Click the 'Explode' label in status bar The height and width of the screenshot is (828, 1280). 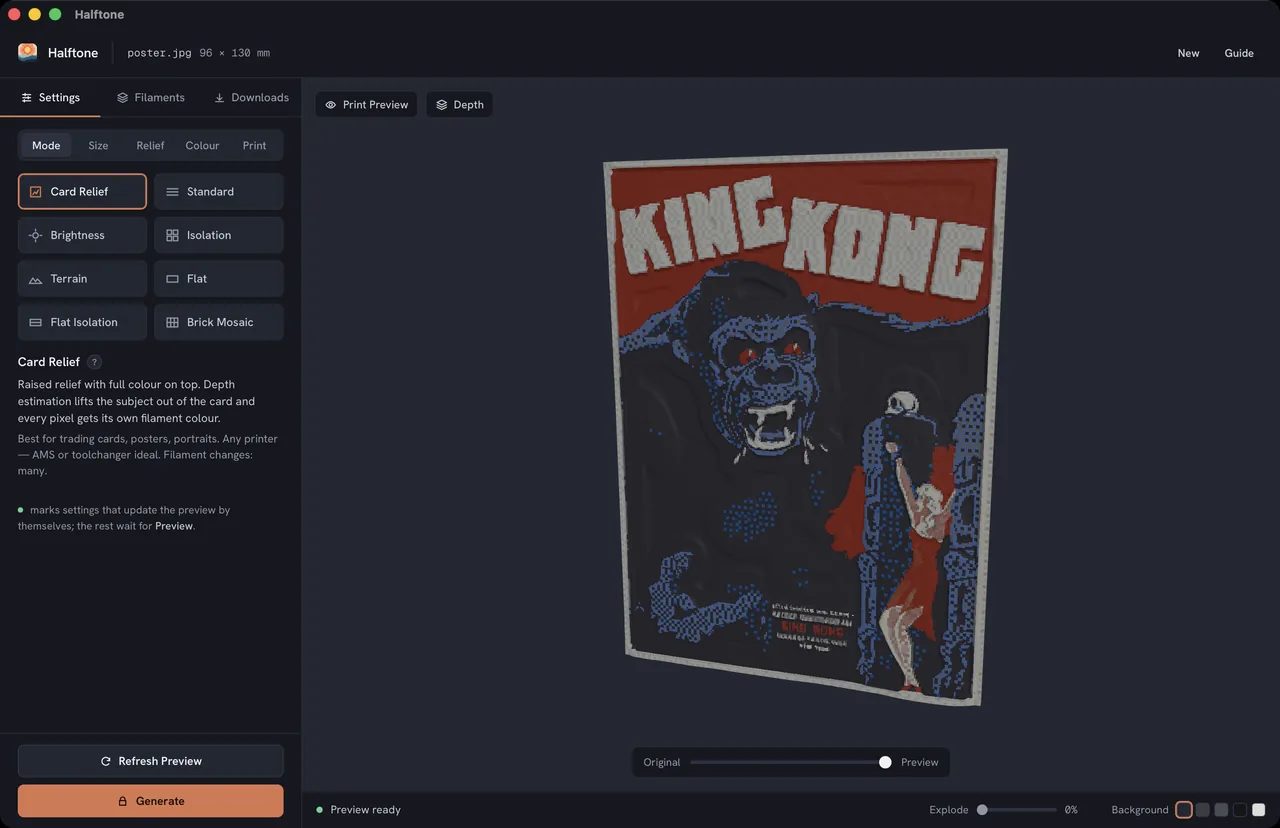pyautogui.click(x=948, y=810)
